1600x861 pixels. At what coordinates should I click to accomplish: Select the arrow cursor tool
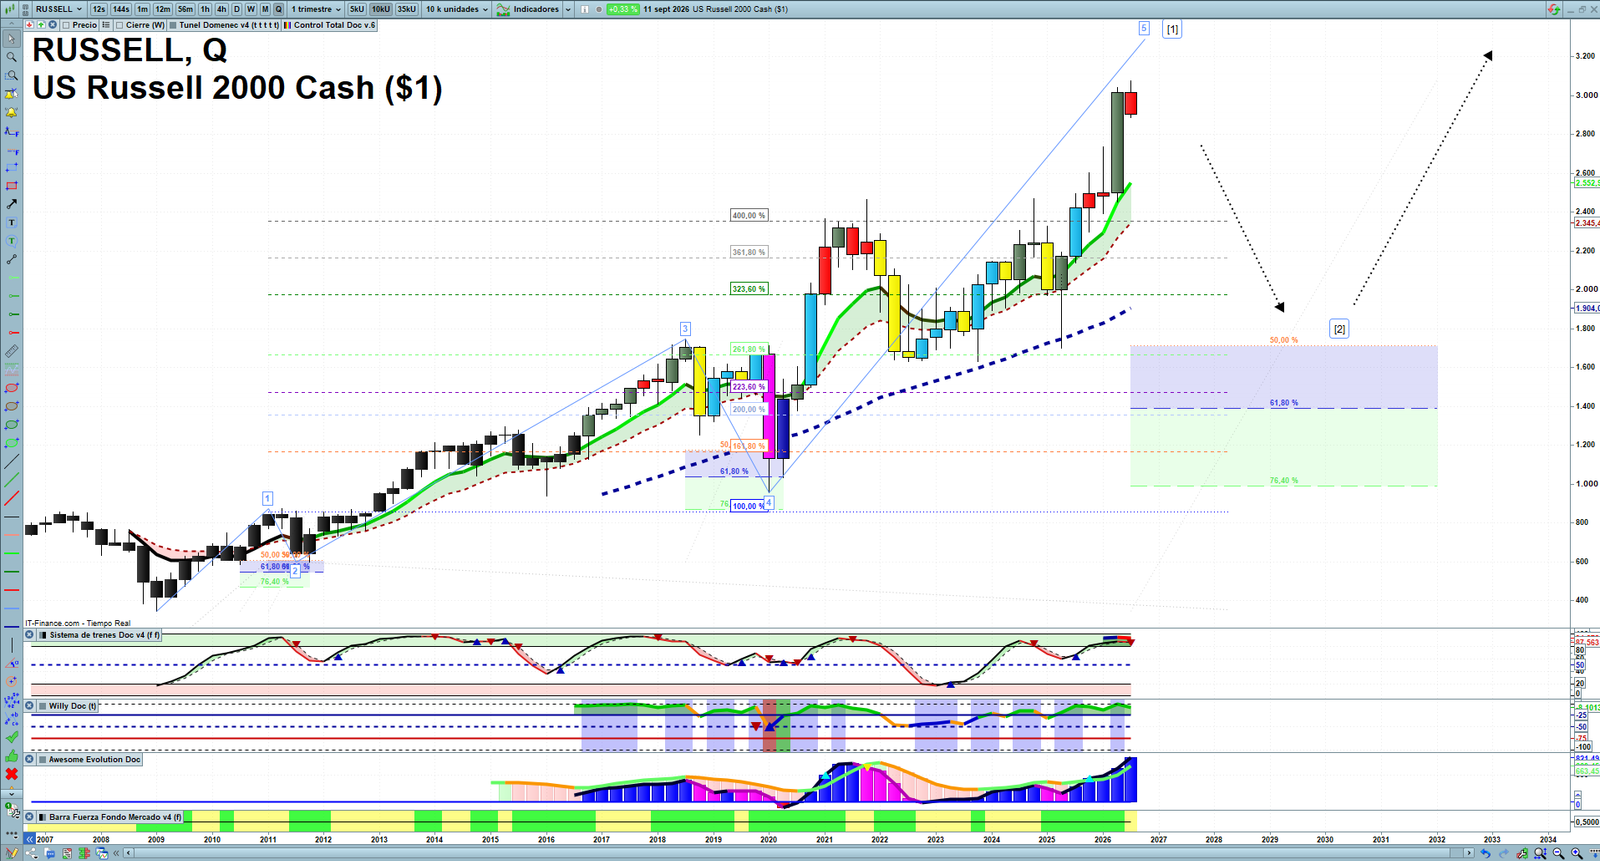(12, 39)
